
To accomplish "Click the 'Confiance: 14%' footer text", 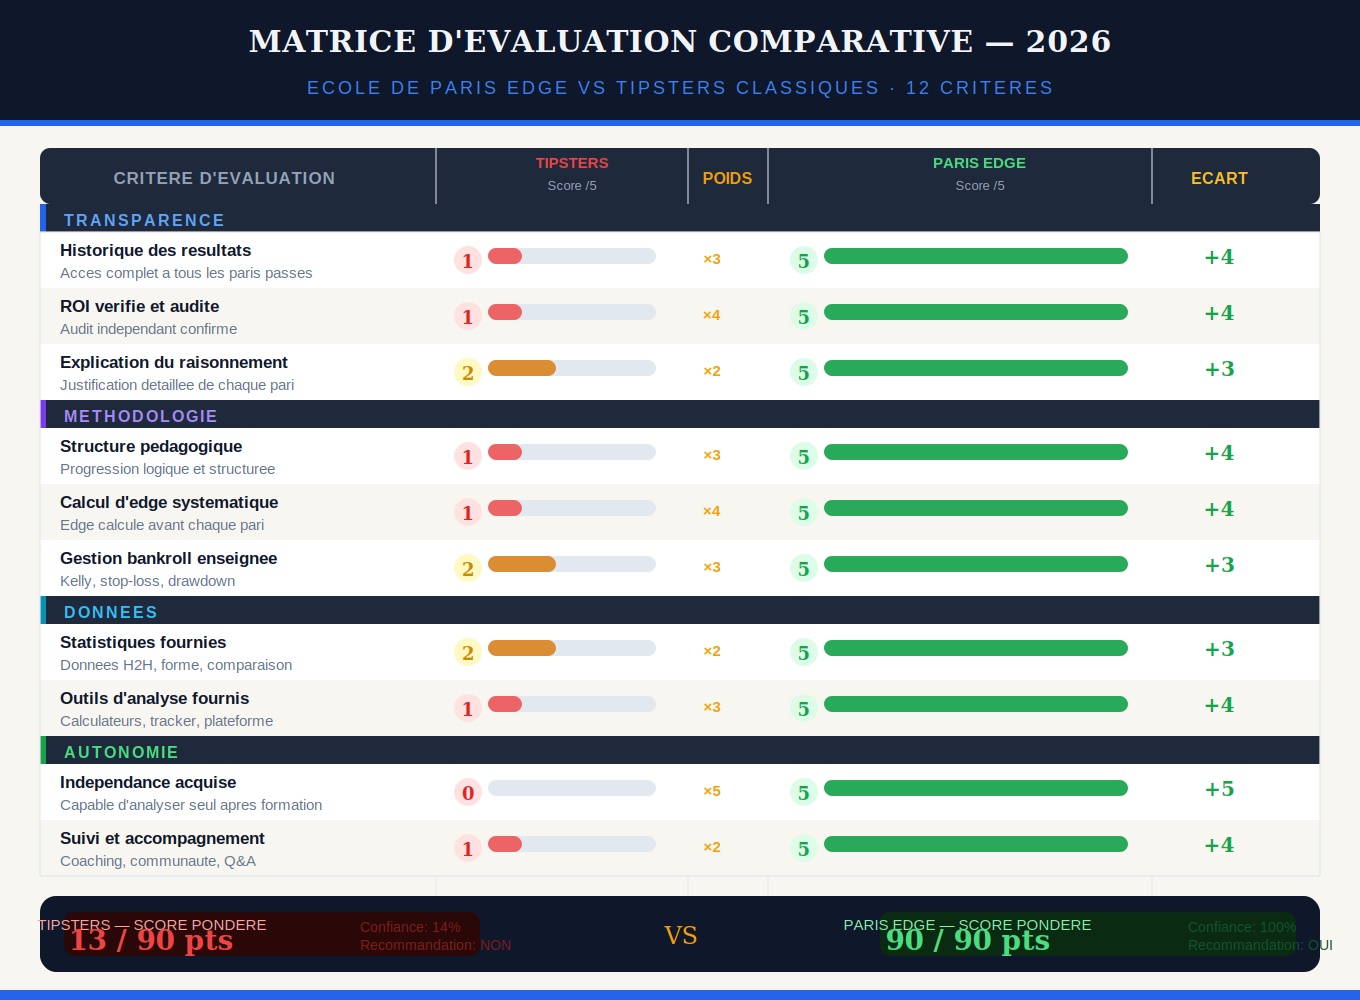I will (410, 927).
